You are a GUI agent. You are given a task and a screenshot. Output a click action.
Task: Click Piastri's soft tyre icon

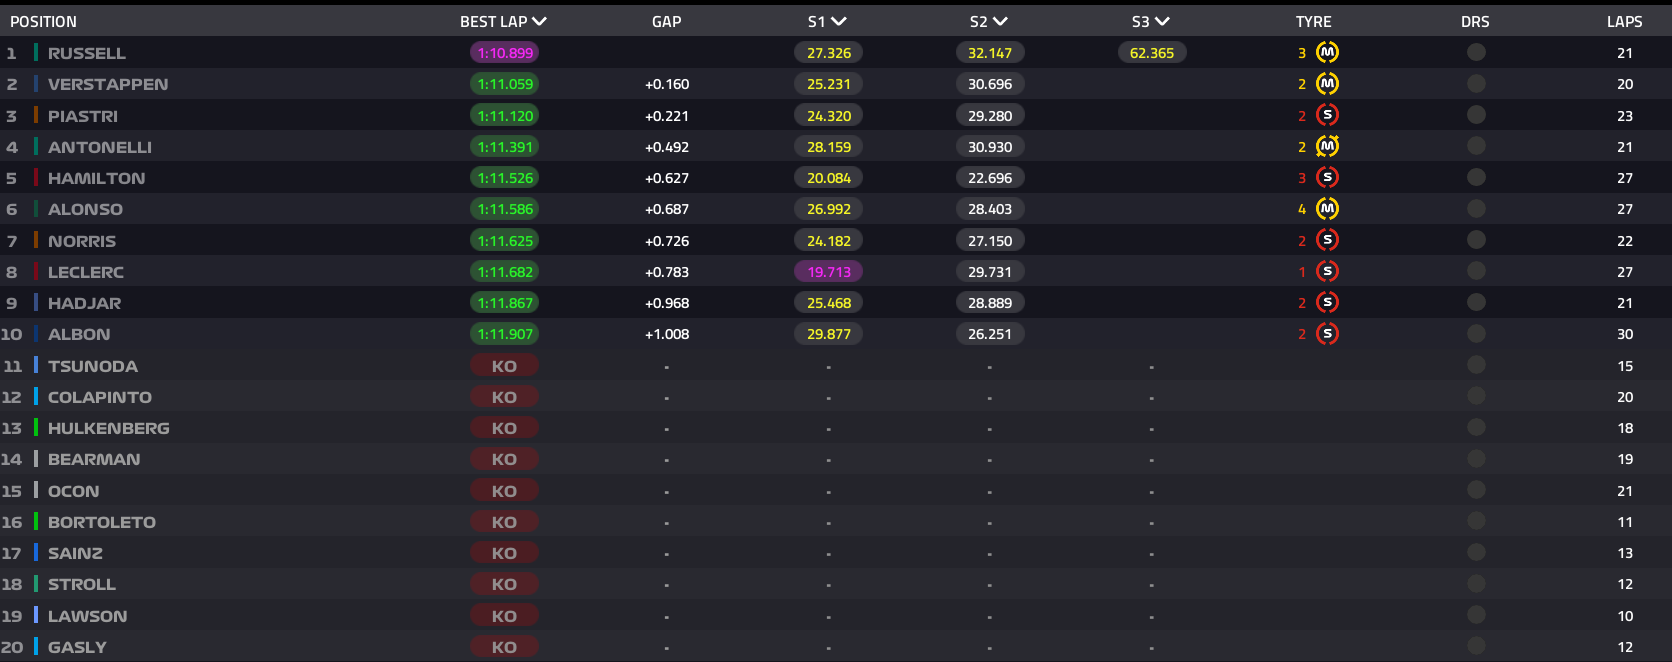1327,115
